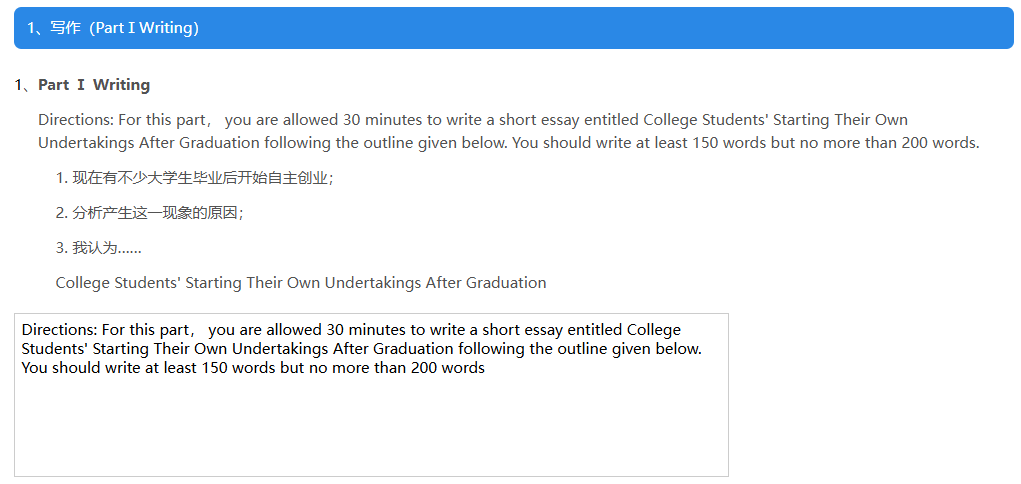
Task: Click the word Directions in the question prompt
Action: pyautogui.click(x=69, y=120)
